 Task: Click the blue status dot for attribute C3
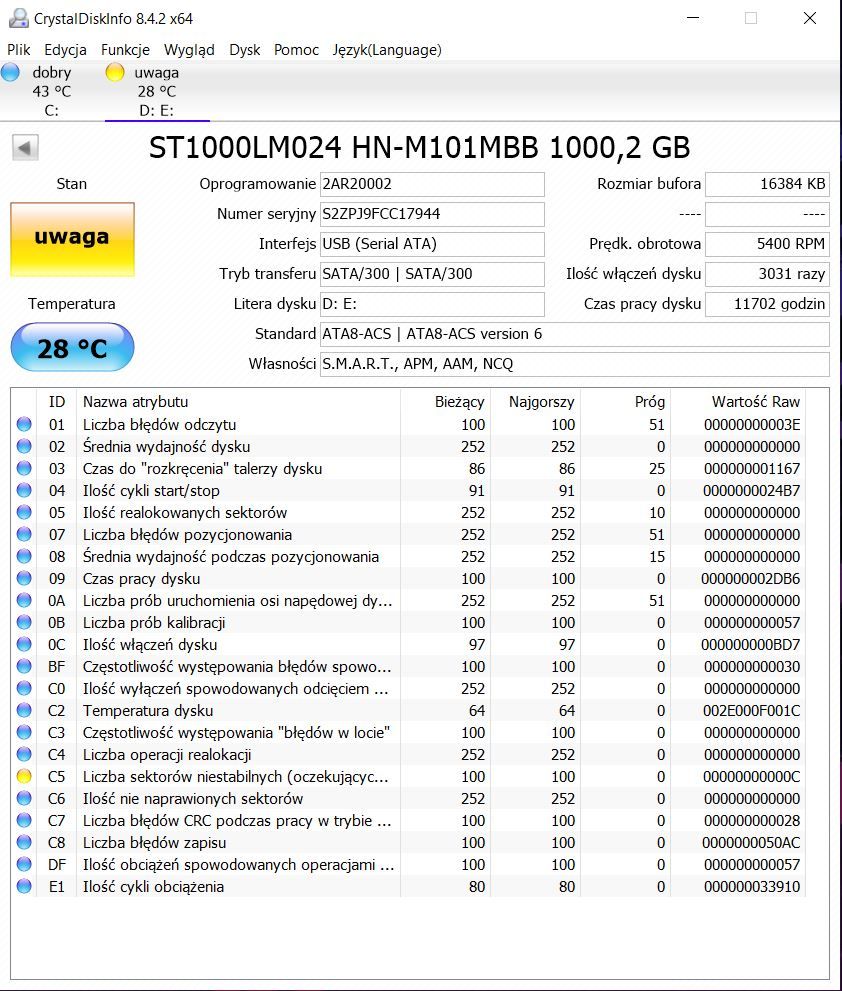24,733
